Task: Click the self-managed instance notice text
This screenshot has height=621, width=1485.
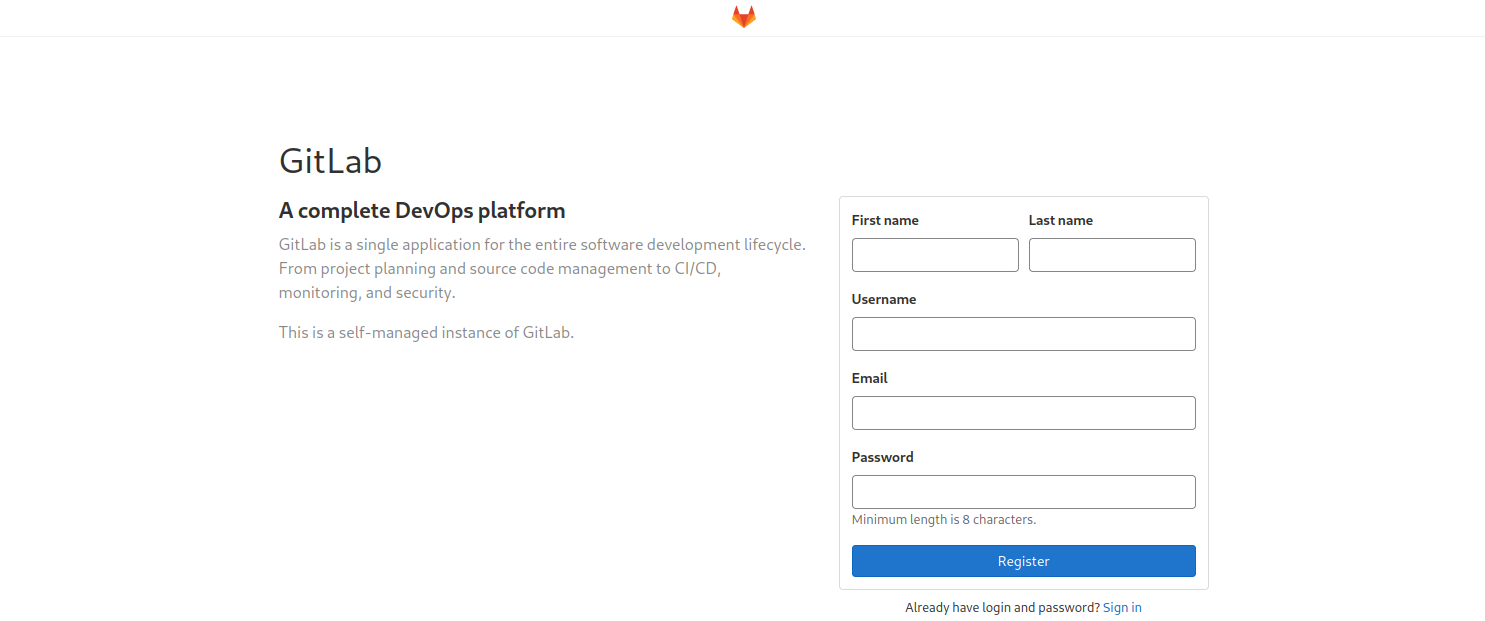Action: [x=426, y=332]
